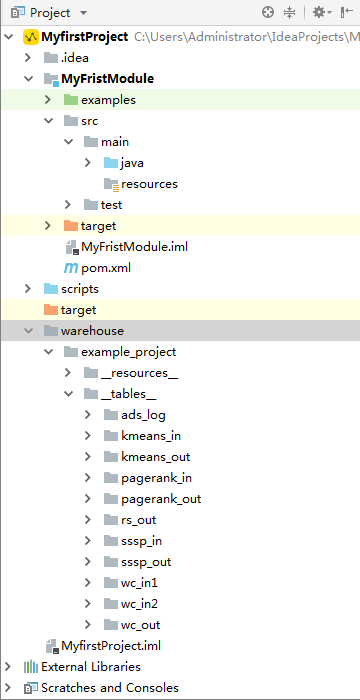Click the External Libraries icon
The width and height of the screenshot is (360, 700).
point(30,667)
